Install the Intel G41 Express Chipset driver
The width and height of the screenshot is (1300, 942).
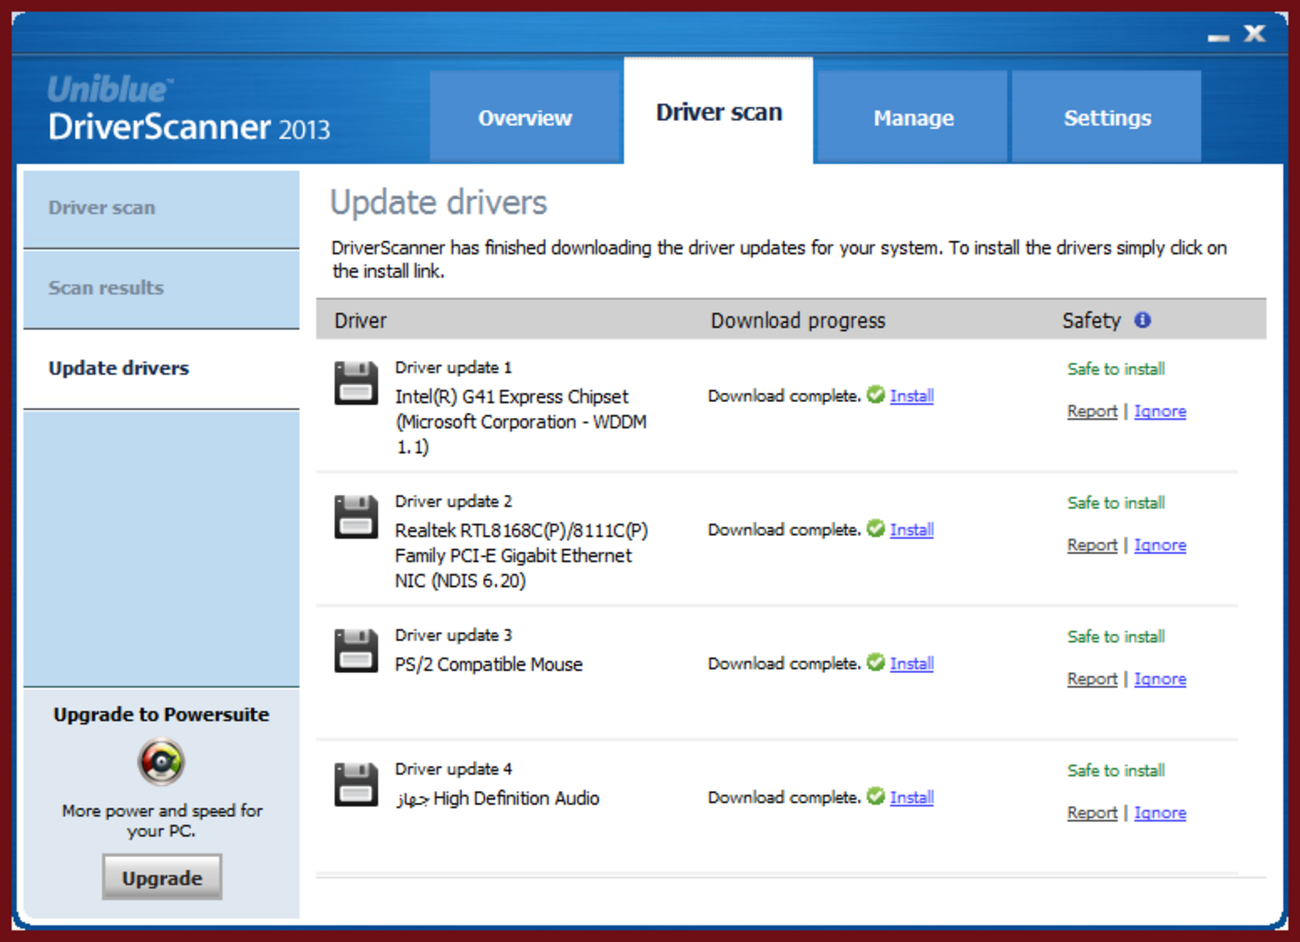pyautogui.click(x=911, y=395)
